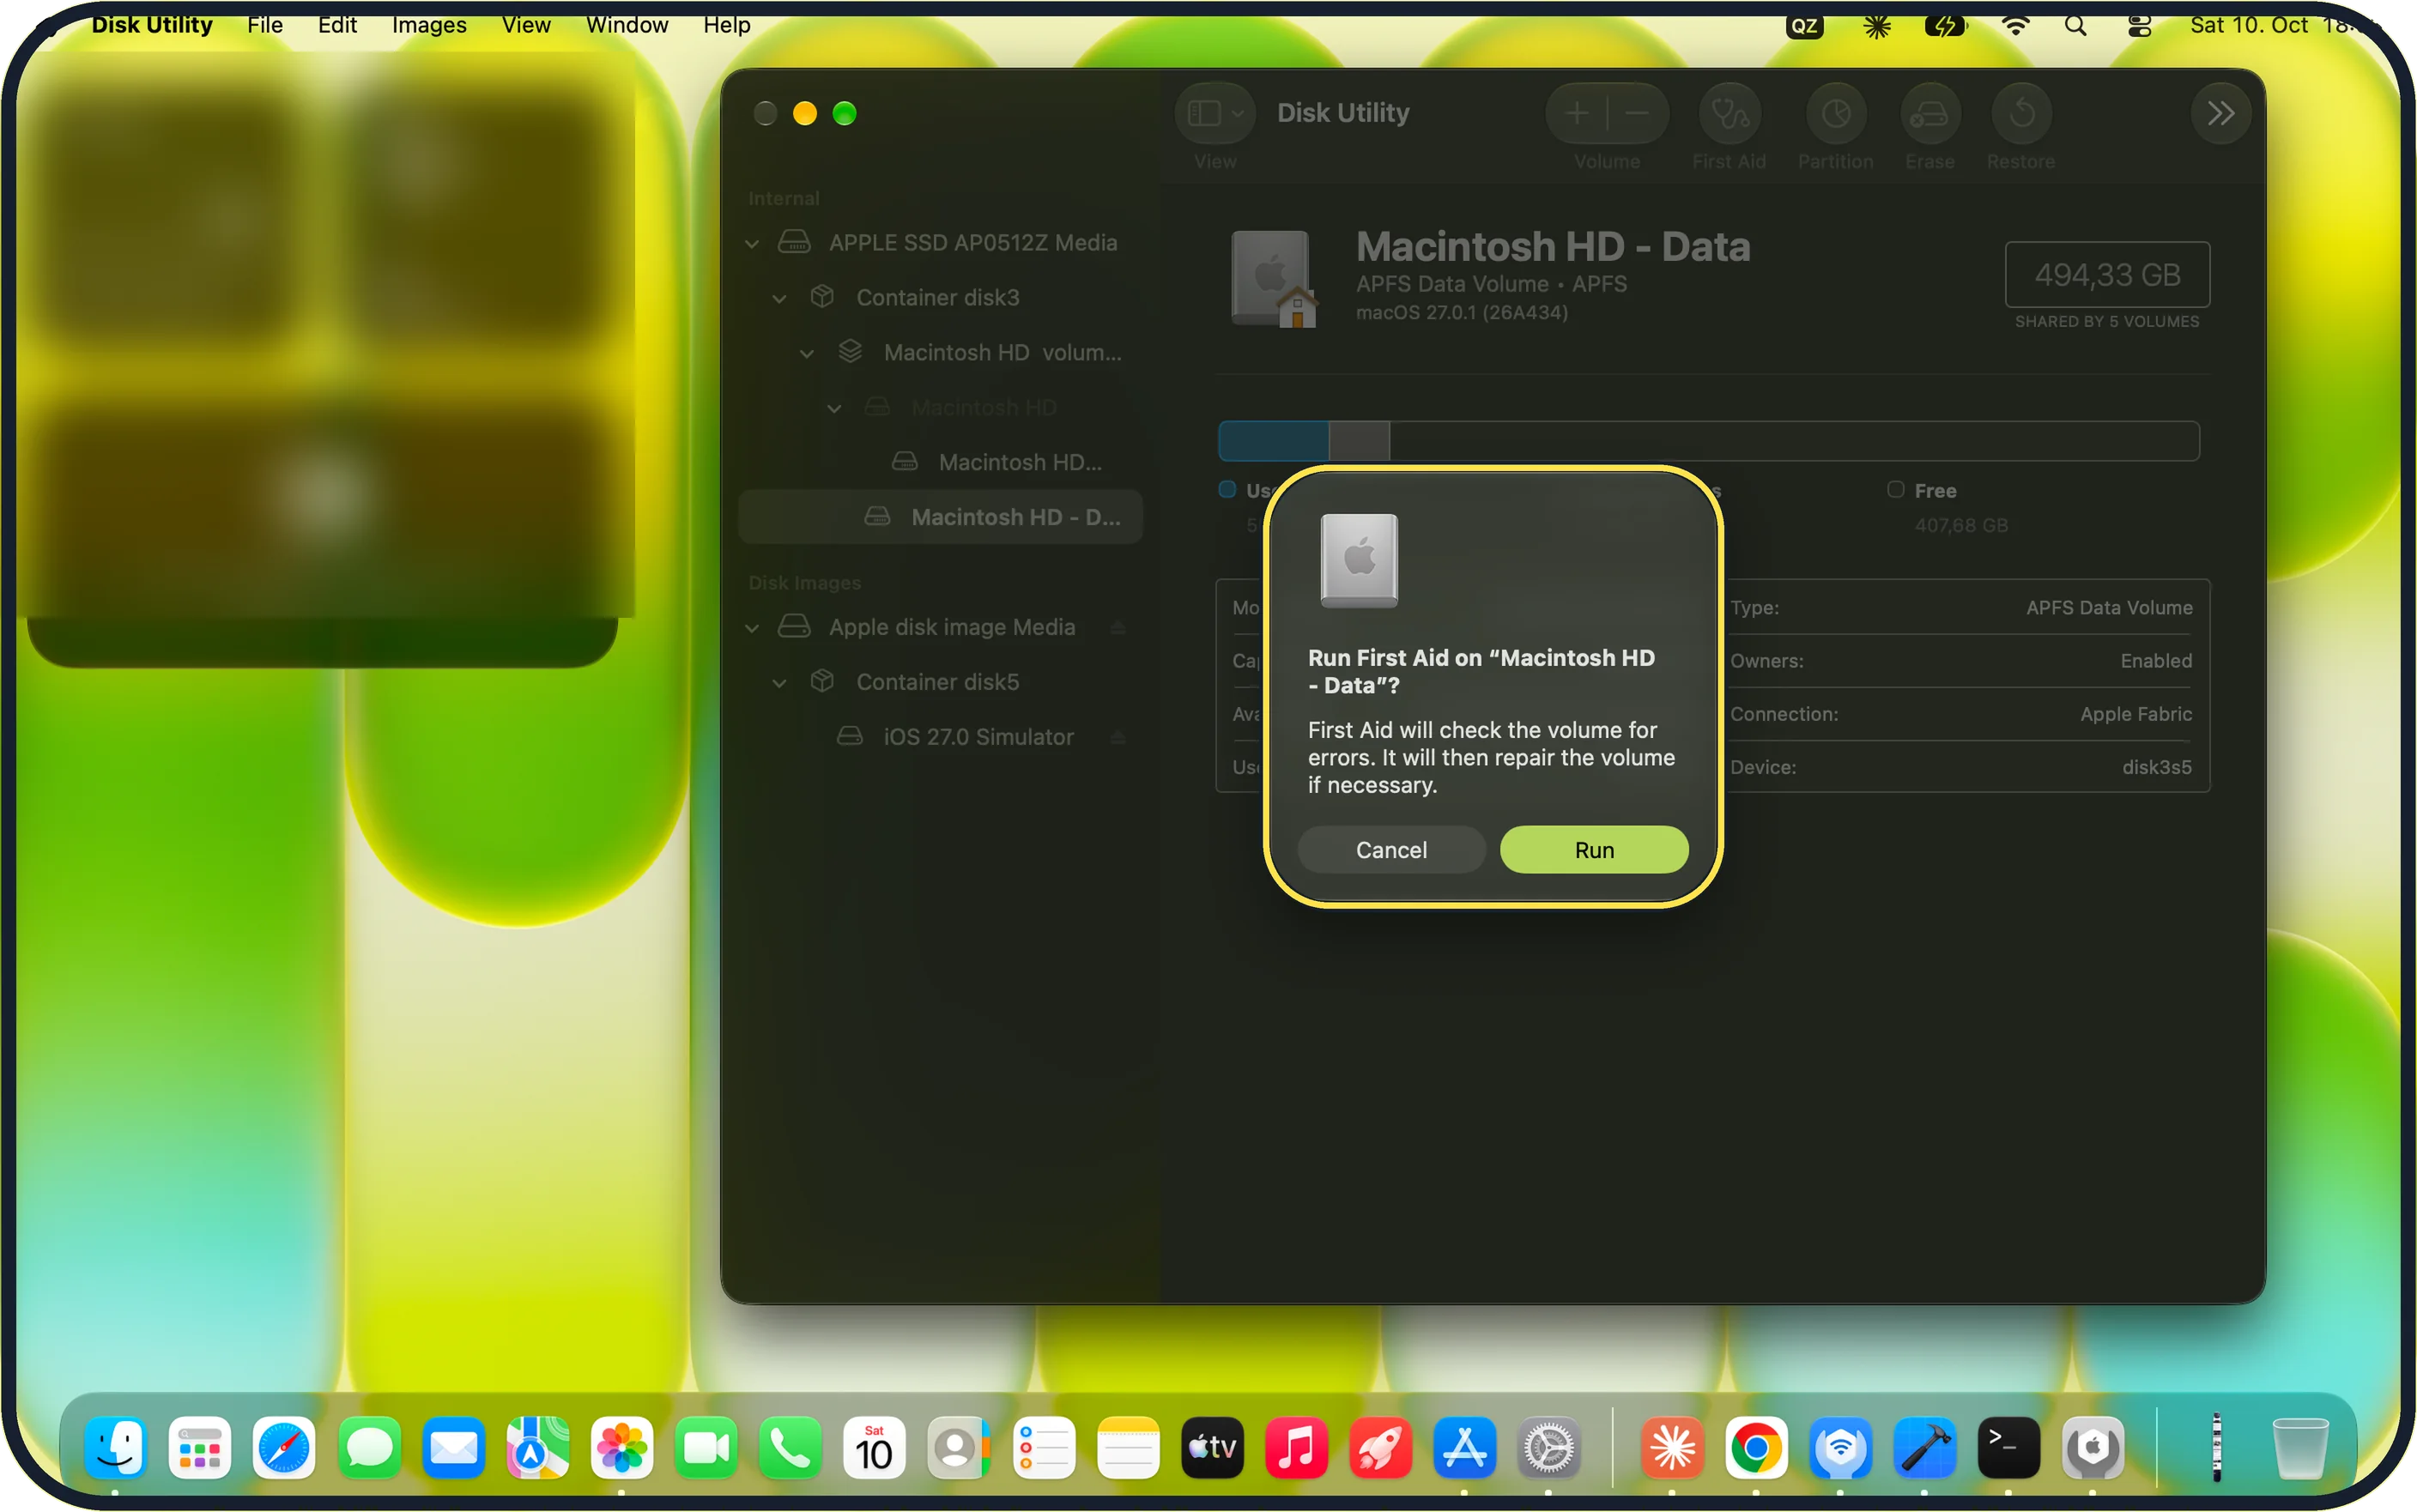Click the 494,33 GB capacity box
This screenshot has height=1512, width=2417.
[2107, 274]
